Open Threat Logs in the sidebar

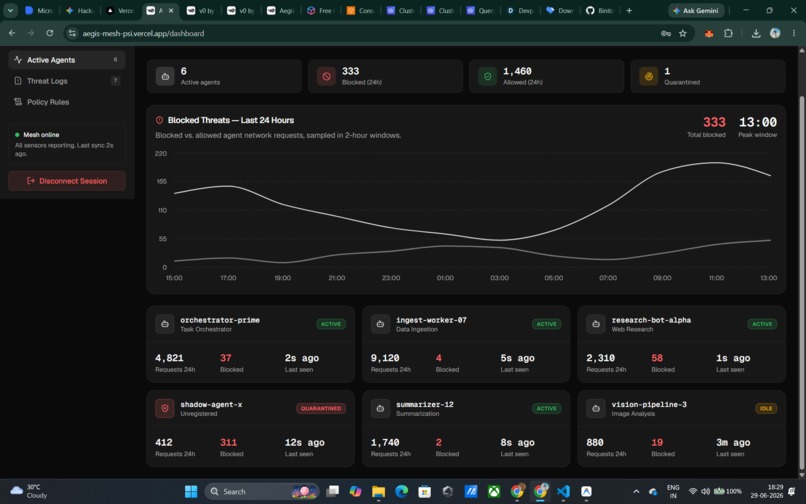66,81
